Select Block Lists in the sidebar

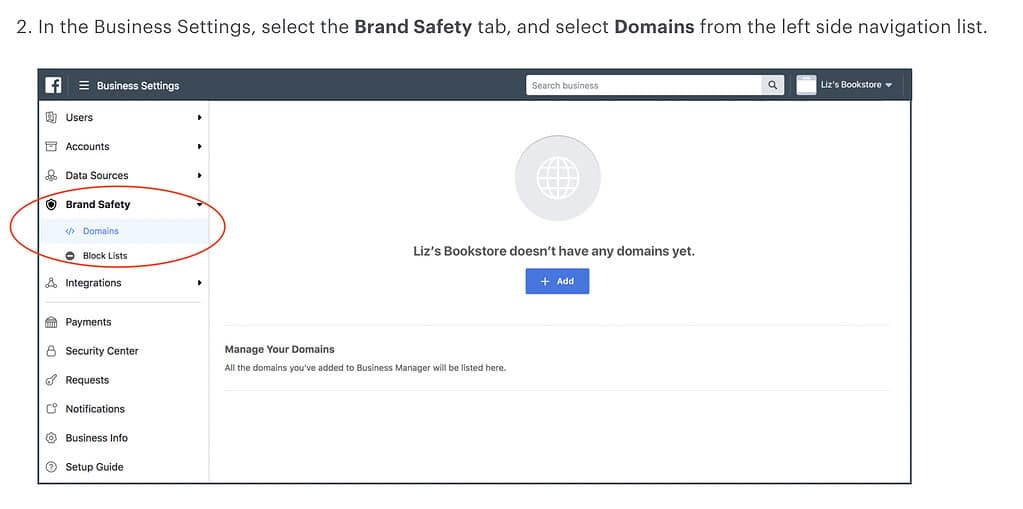pyautogui.click(x=104, y=256)
